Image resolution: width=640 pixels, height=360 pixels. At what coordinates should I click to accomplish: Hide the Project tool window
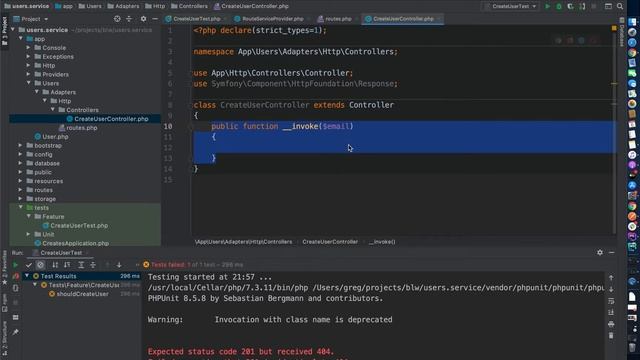[x=155, y=19]
